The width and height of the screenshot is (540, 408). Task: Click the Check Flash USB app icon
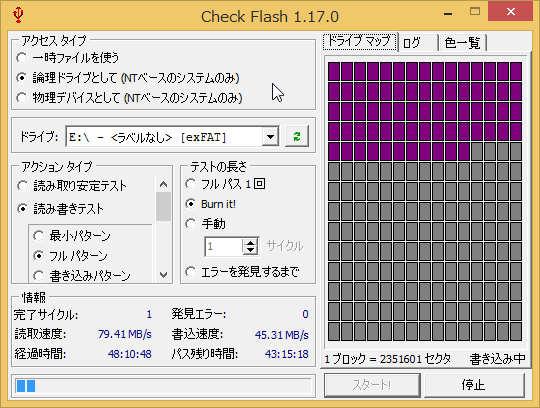click(x=18, y=15)
